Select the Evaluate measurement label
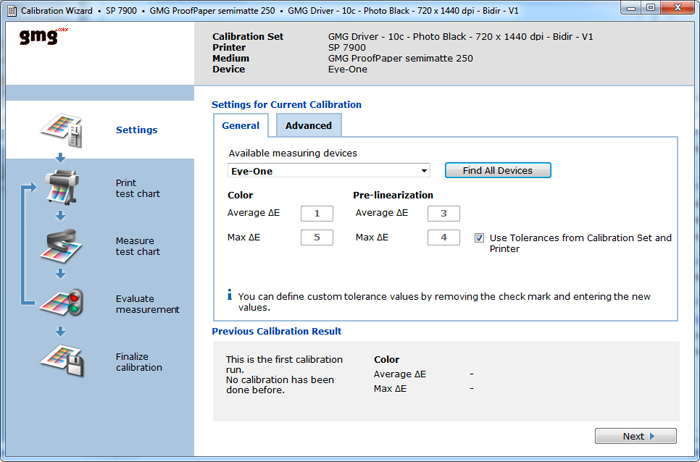 click(147, 304)
